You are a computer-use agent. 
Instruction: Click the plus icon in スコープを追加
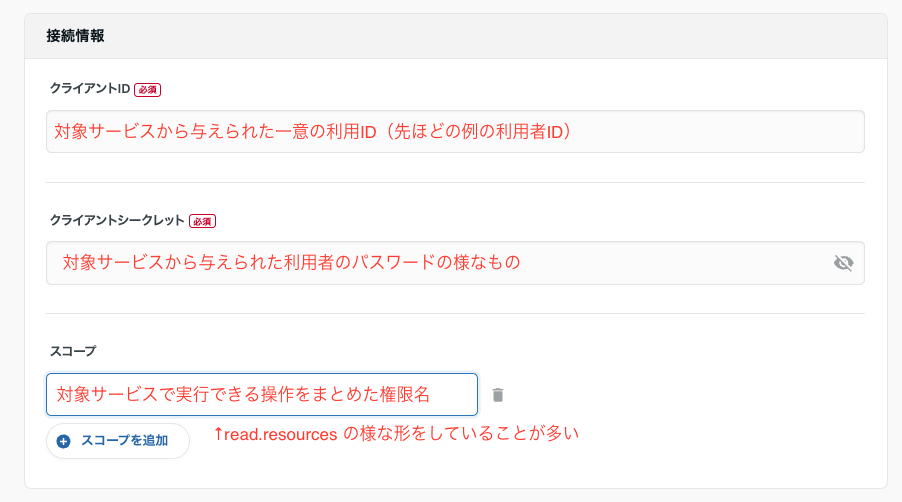point(64,441)
